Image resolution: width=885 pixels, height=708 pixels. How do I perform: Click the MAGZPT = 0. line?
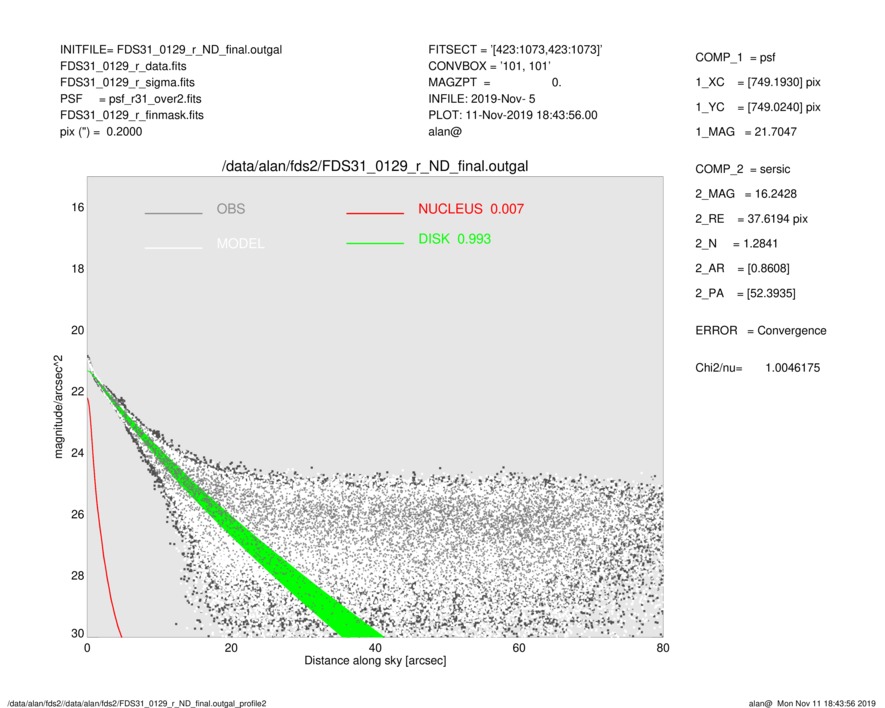(x=494, y=82)
